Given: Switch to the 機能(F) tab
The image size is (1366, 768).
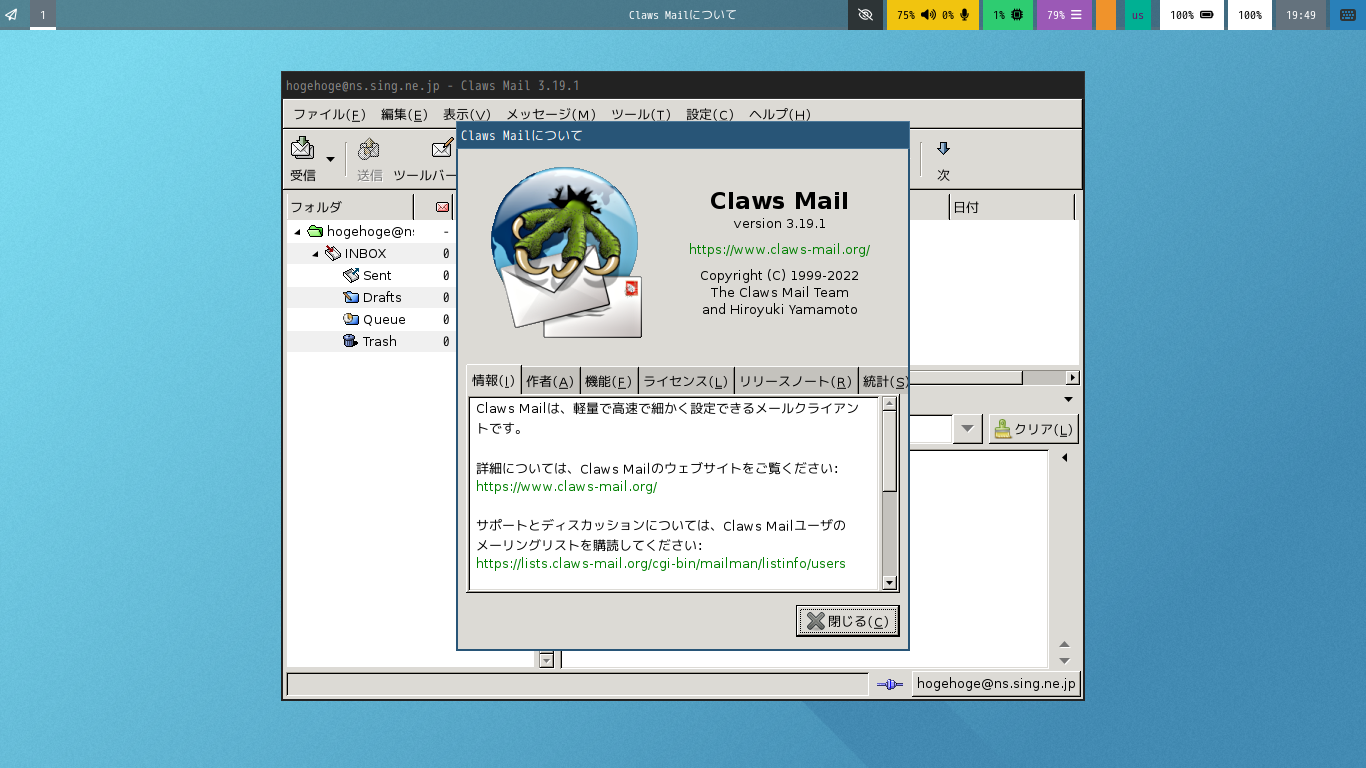Looking at the screenshot, I should point(609,381).
